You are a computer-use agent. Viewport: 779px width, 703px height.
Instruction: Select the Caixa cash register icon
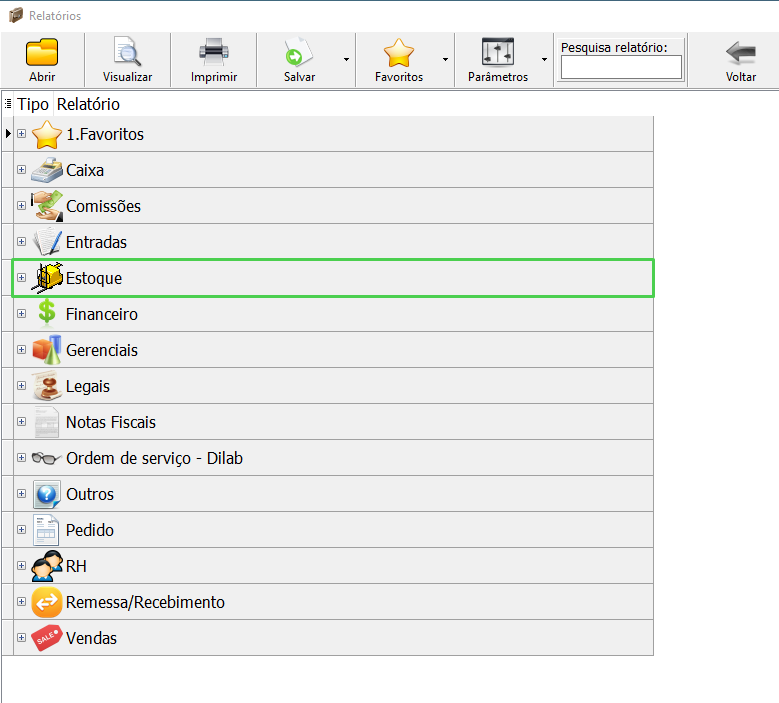(47, 170)
